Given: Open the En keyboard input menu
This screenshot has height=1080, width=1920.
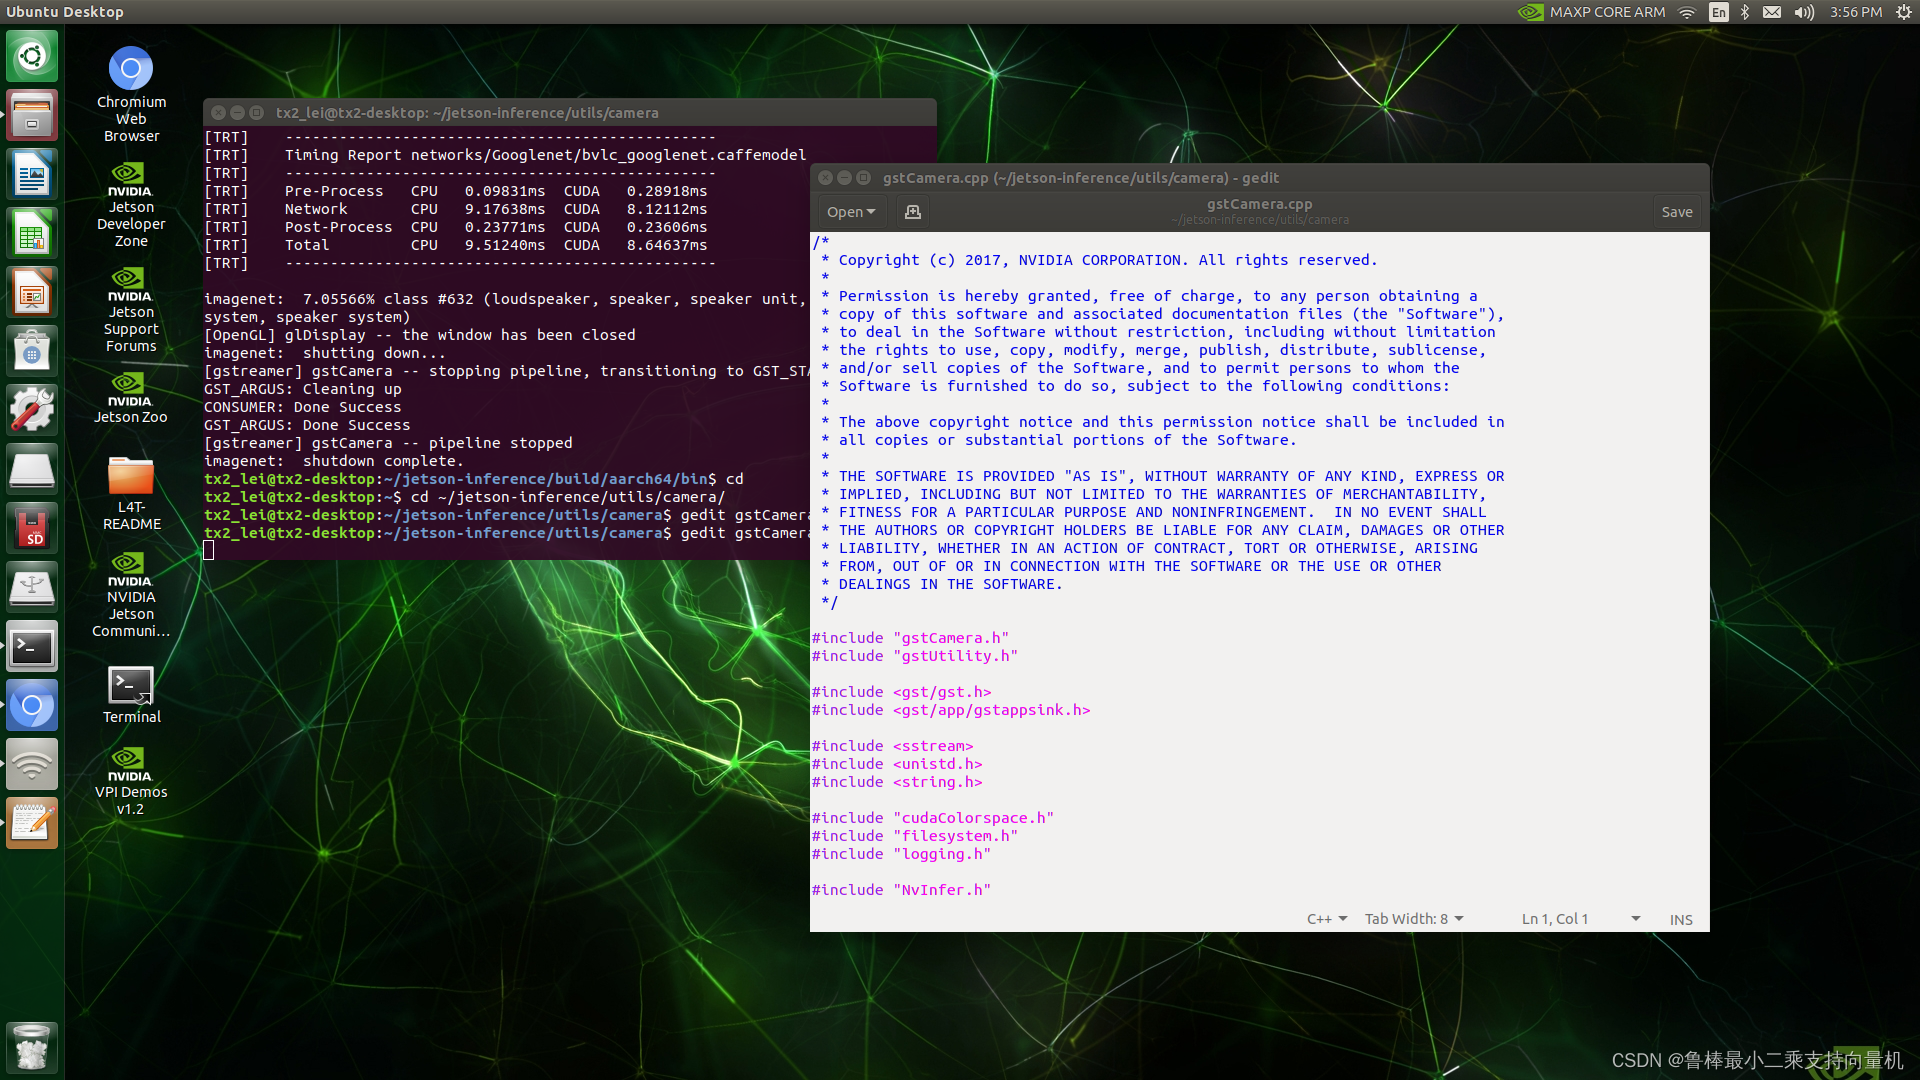Looking at the screenshot, I should coord(1719,12).
